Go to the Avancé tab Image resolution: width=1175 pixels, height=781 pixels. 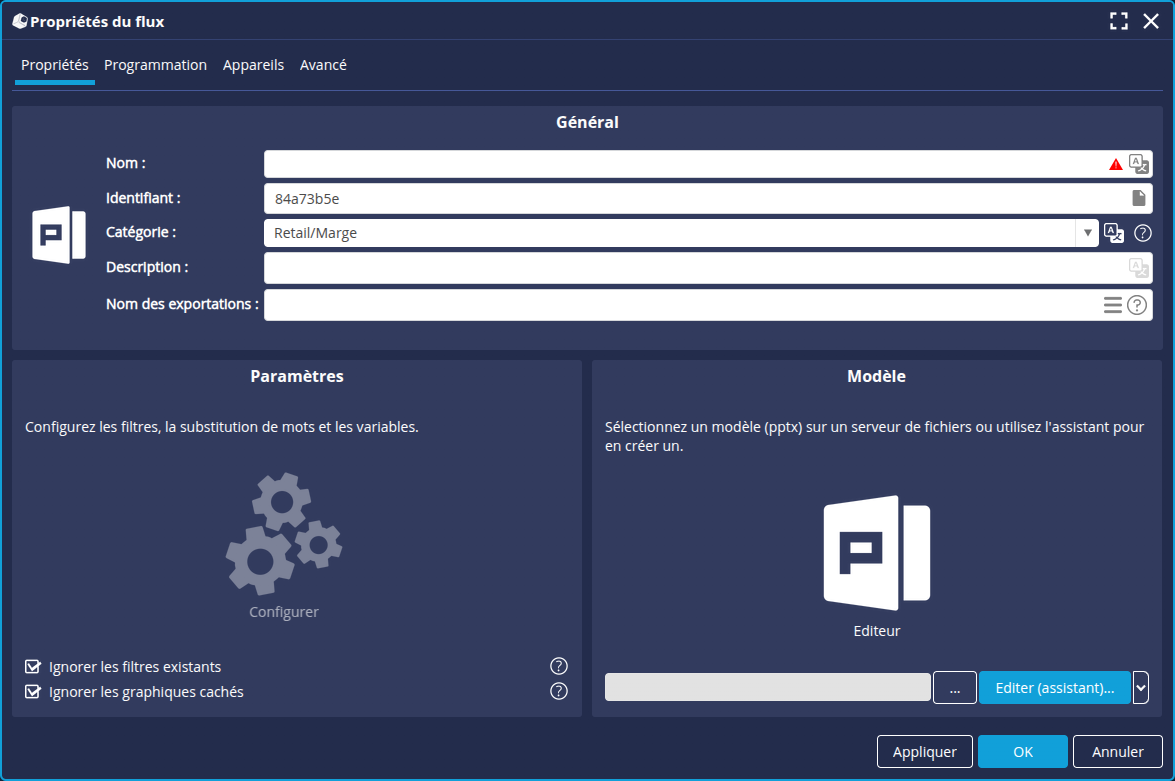click(x=323, y=65)
